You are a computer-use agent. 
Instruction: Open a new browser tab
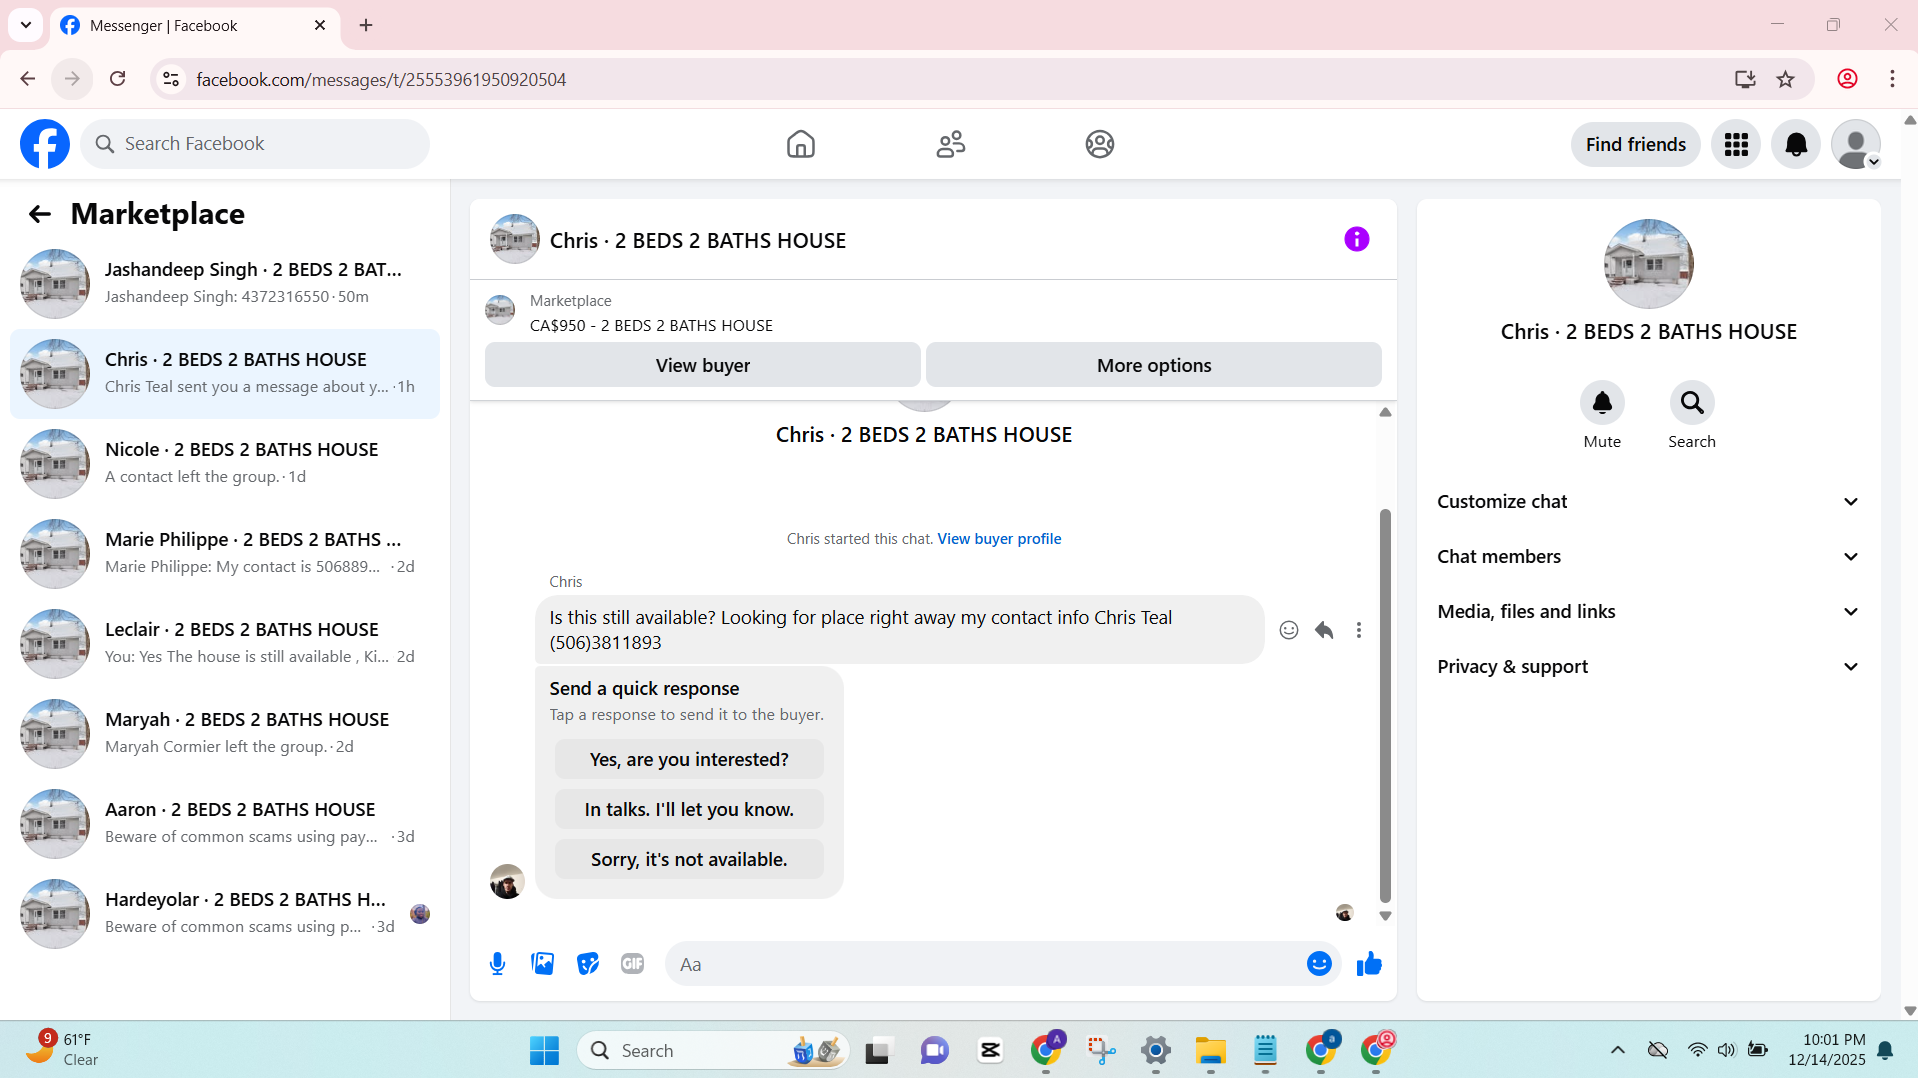[366, 25]
